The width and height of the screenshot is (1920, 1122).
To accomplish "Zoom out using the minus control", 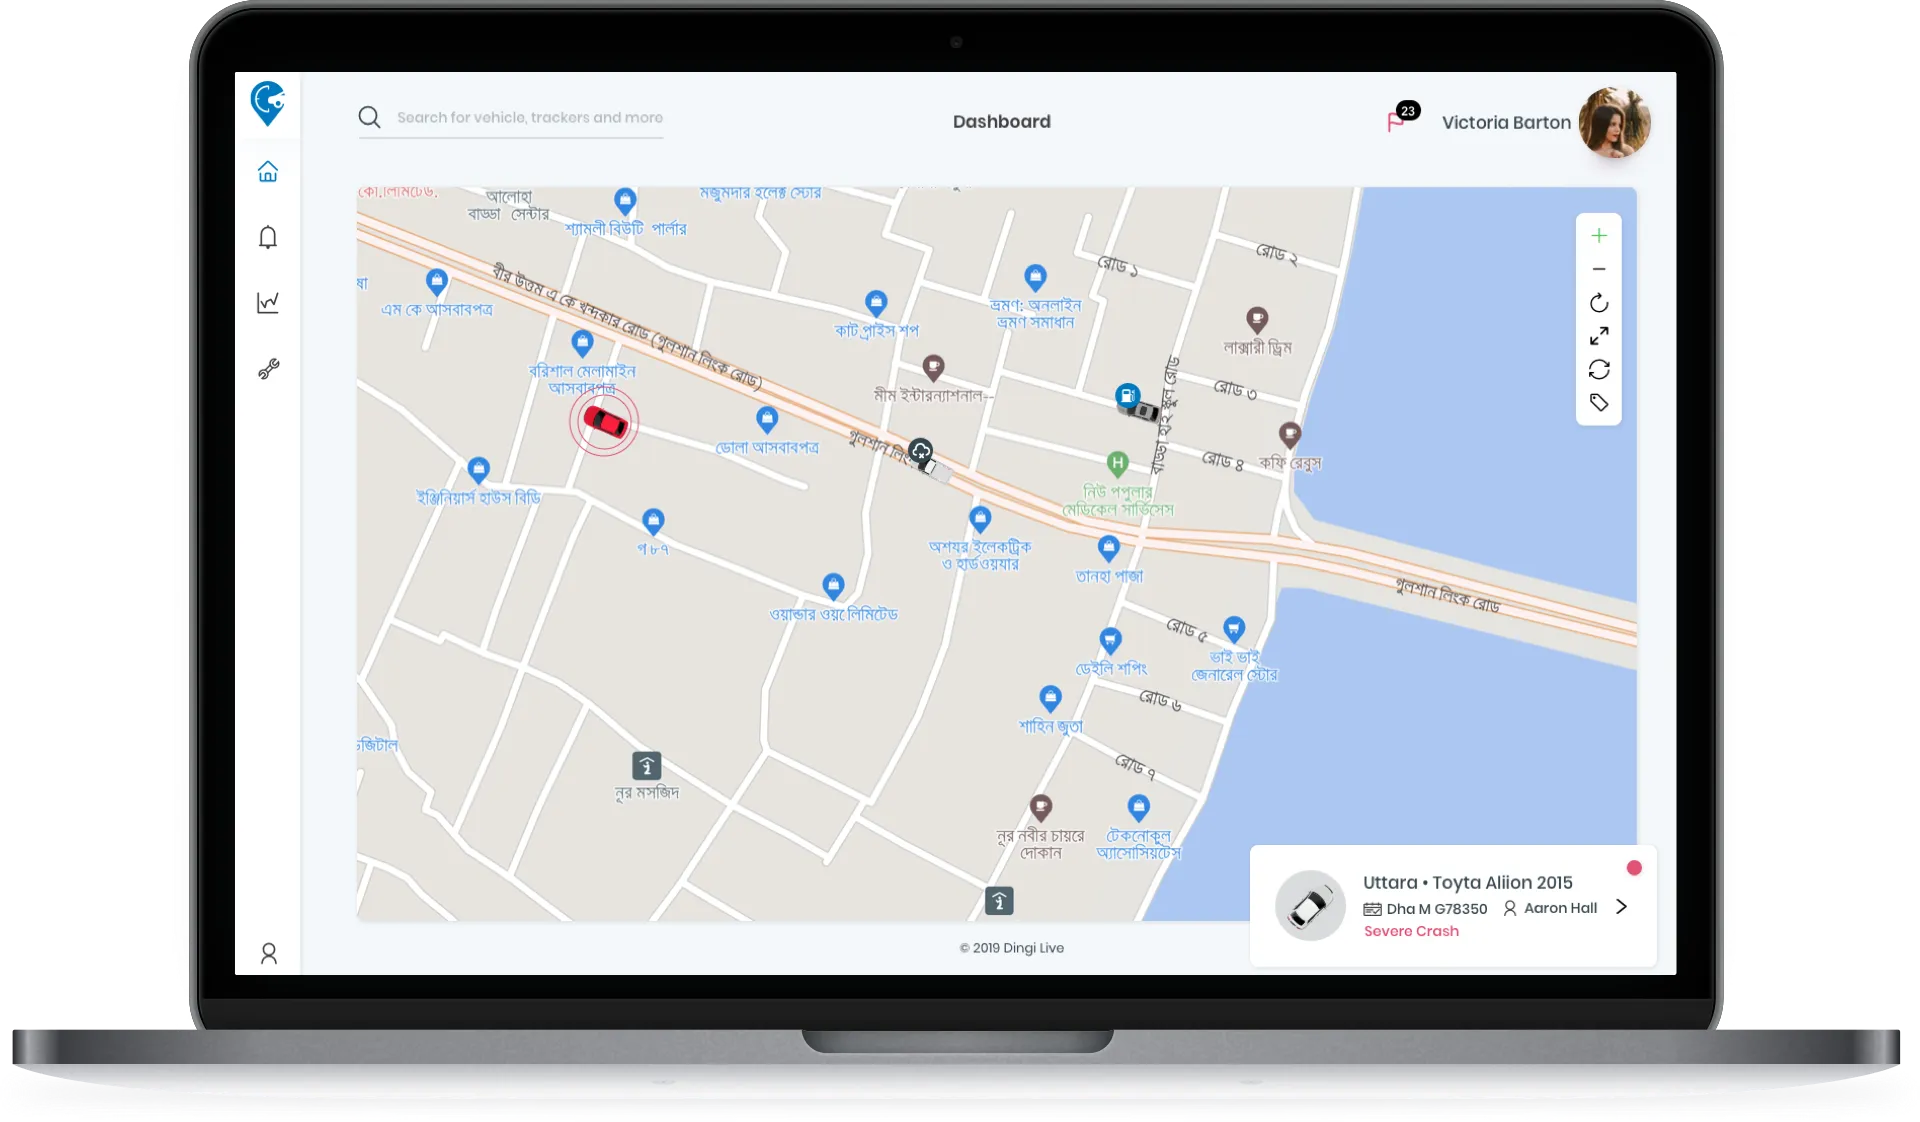I will pos(1598,268).
